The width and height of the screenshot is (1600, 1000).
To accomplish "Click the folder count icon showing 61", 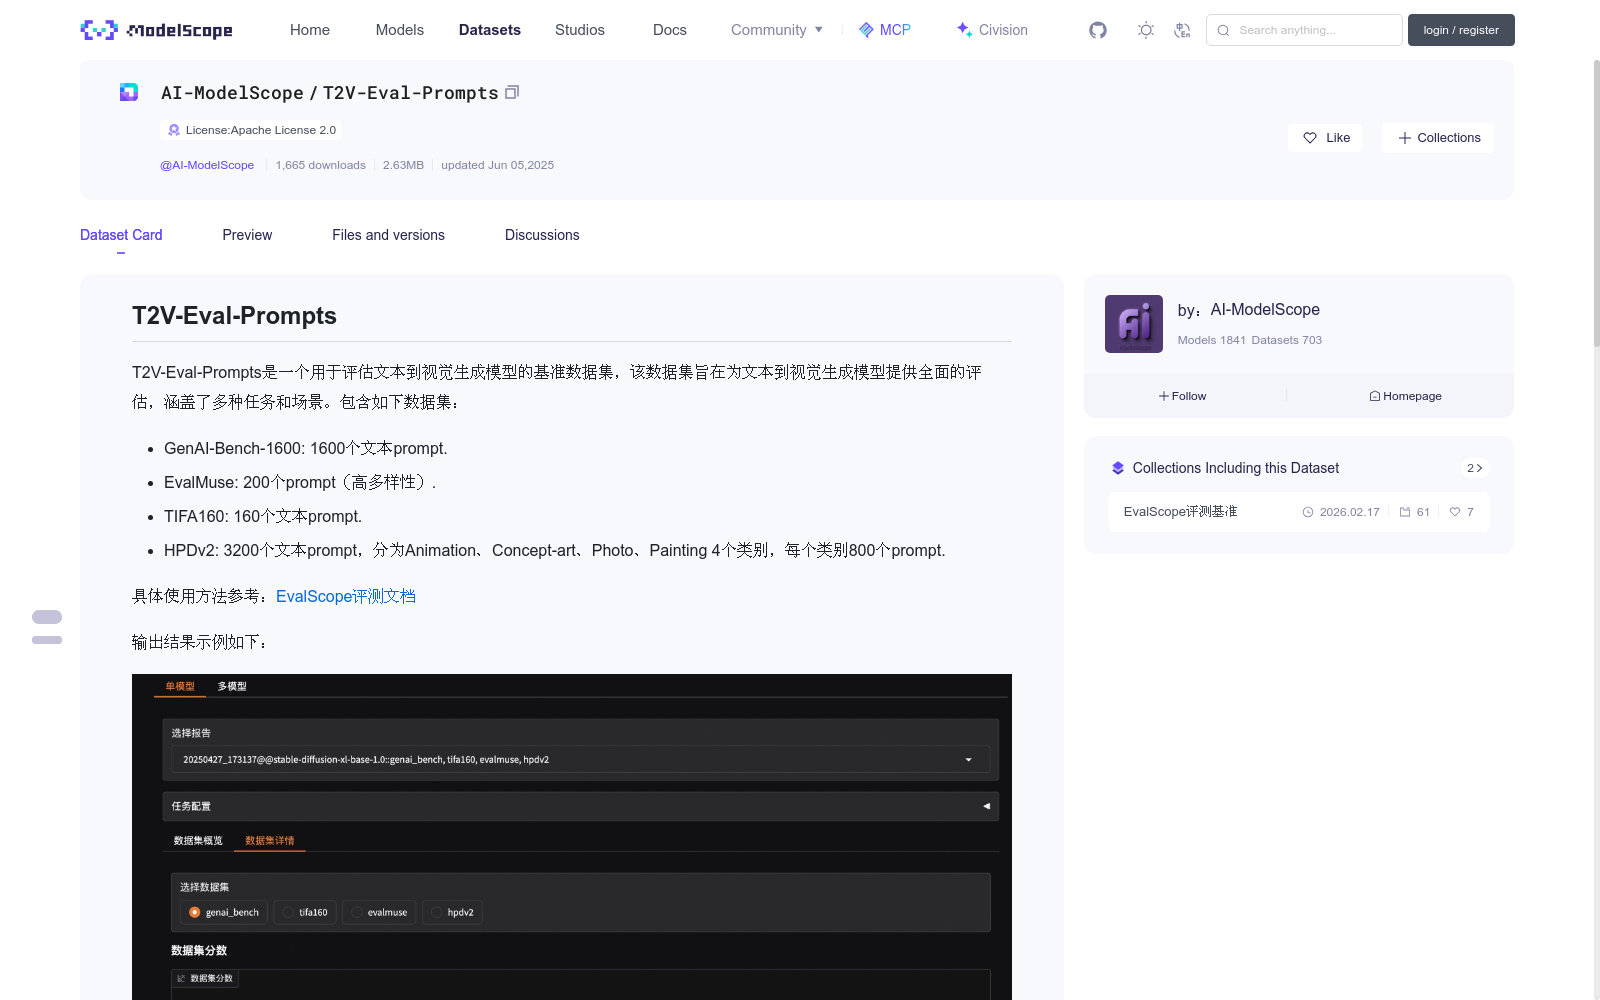I will (x=1405, y=512).
